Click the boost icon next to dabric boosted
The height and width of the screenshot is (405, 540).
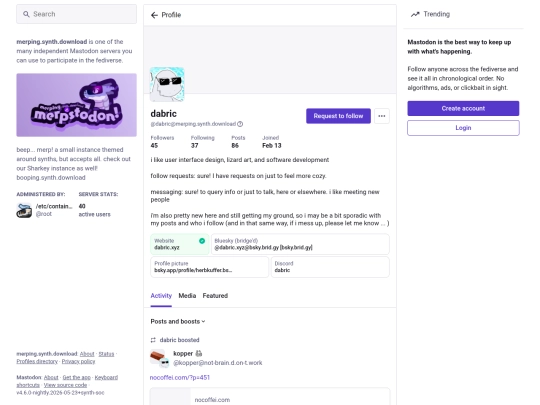(153, 340)
